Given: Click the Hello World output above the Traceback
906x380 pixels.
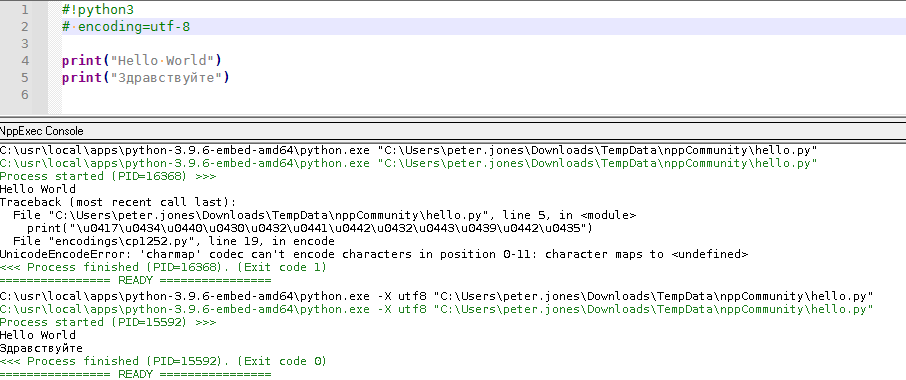Looking at the screenshot, I should click(38, 189).
